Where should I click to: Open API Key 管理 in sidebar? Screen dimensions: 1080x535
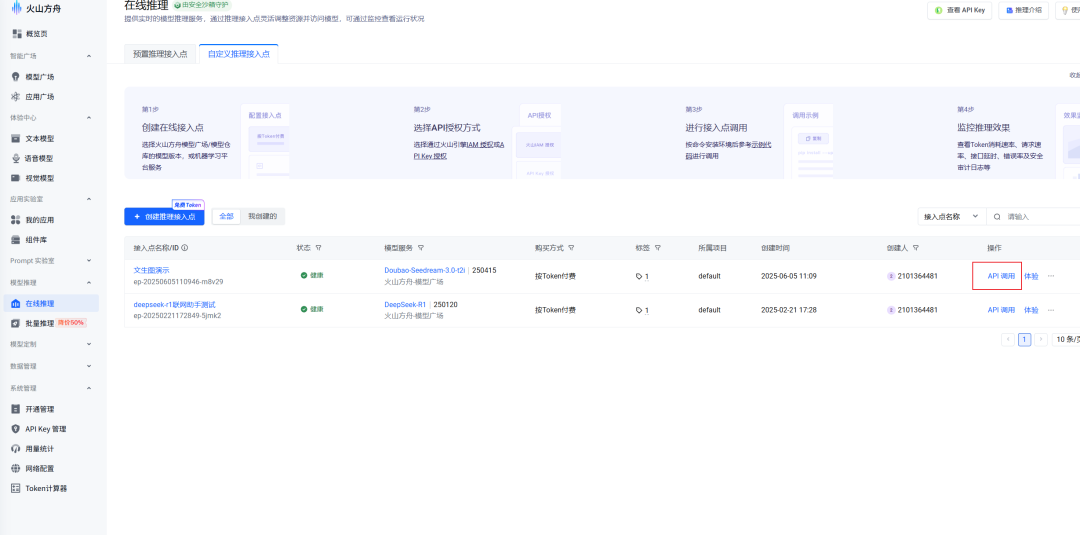(x=45, y=429)
